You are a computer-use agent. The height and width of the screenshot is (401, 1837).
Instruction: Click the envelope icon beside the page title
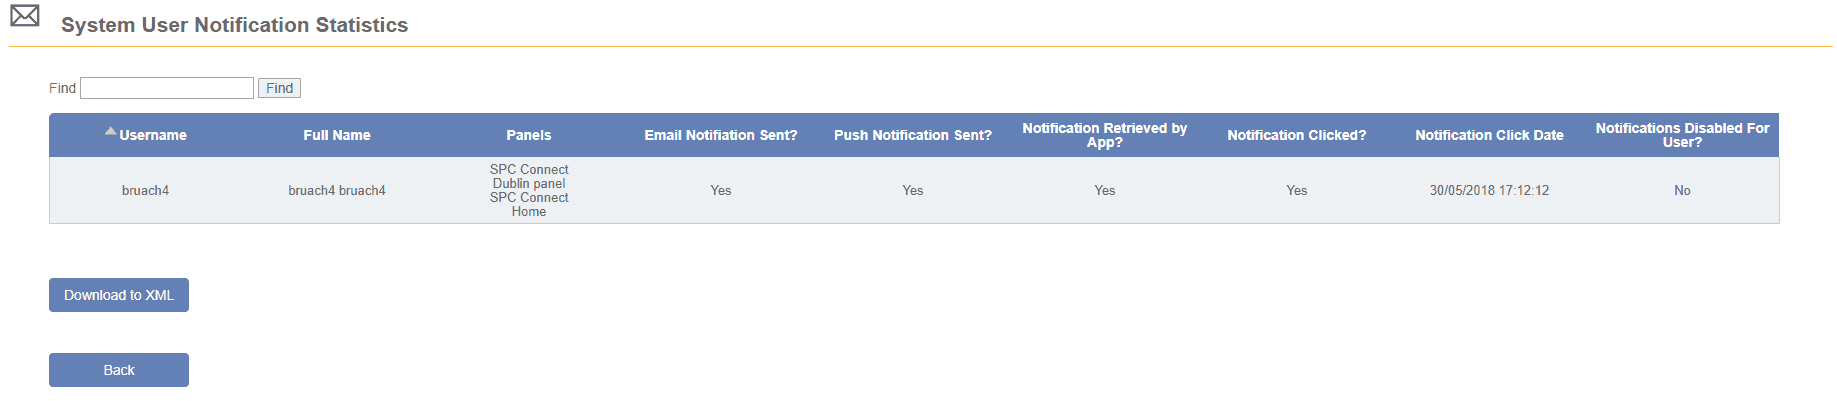pos(25,16)
